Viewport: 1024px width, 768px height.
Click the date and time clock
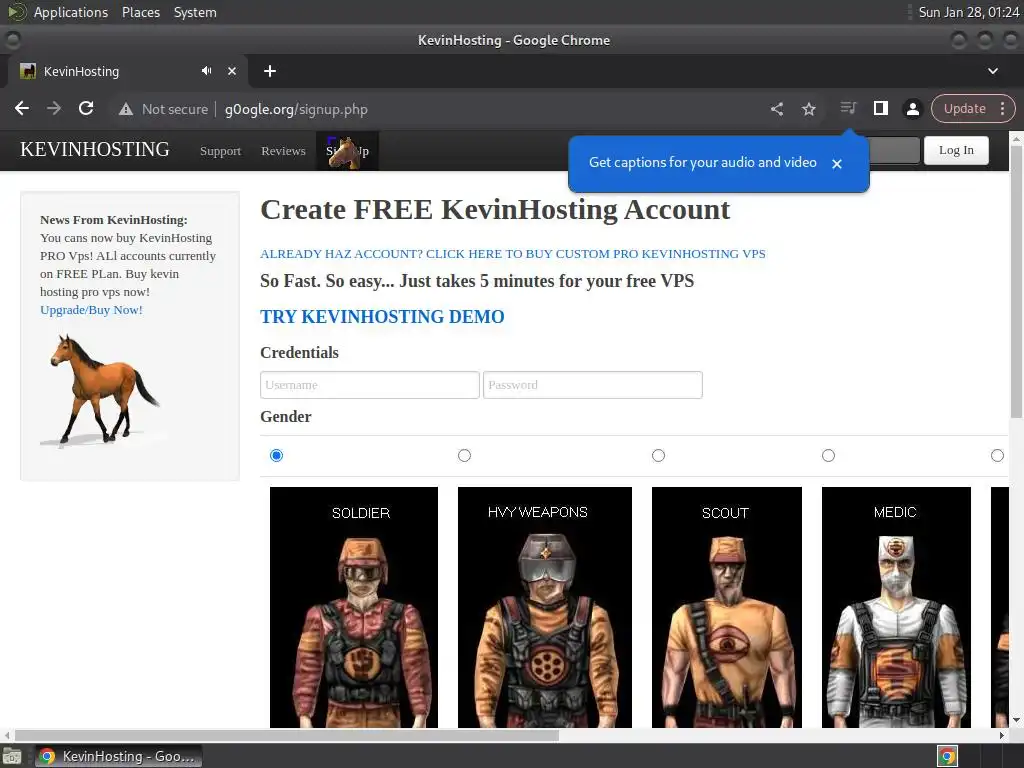(x=968, y=12)
